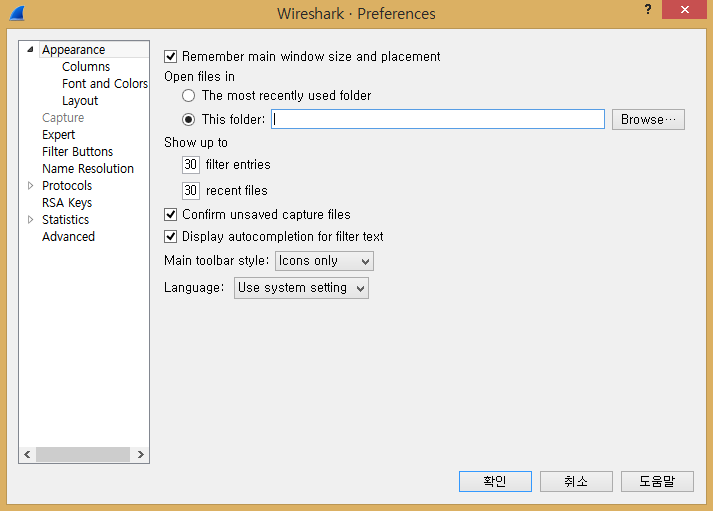Expand the Protocols tree node
This screenshot has width=713, height=511.
tap(30, 185)
